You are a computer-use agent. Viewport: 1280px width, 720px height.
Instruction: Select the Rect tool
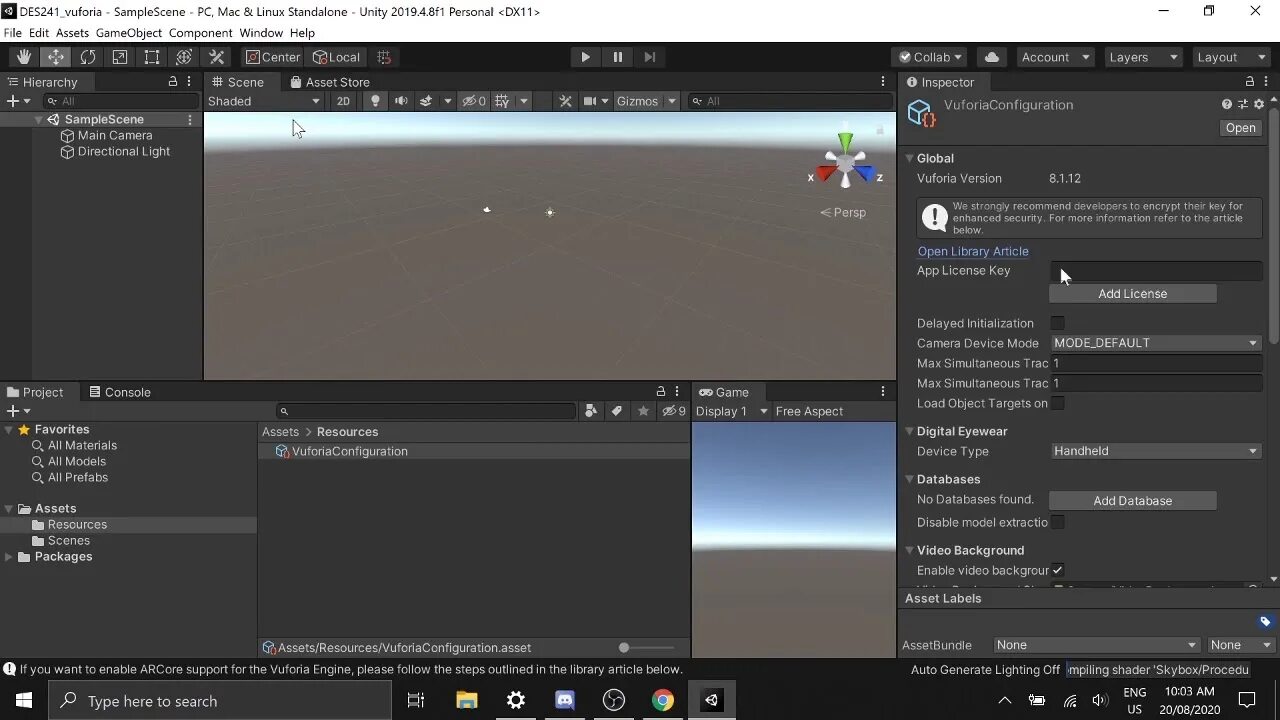coord(152,57)
